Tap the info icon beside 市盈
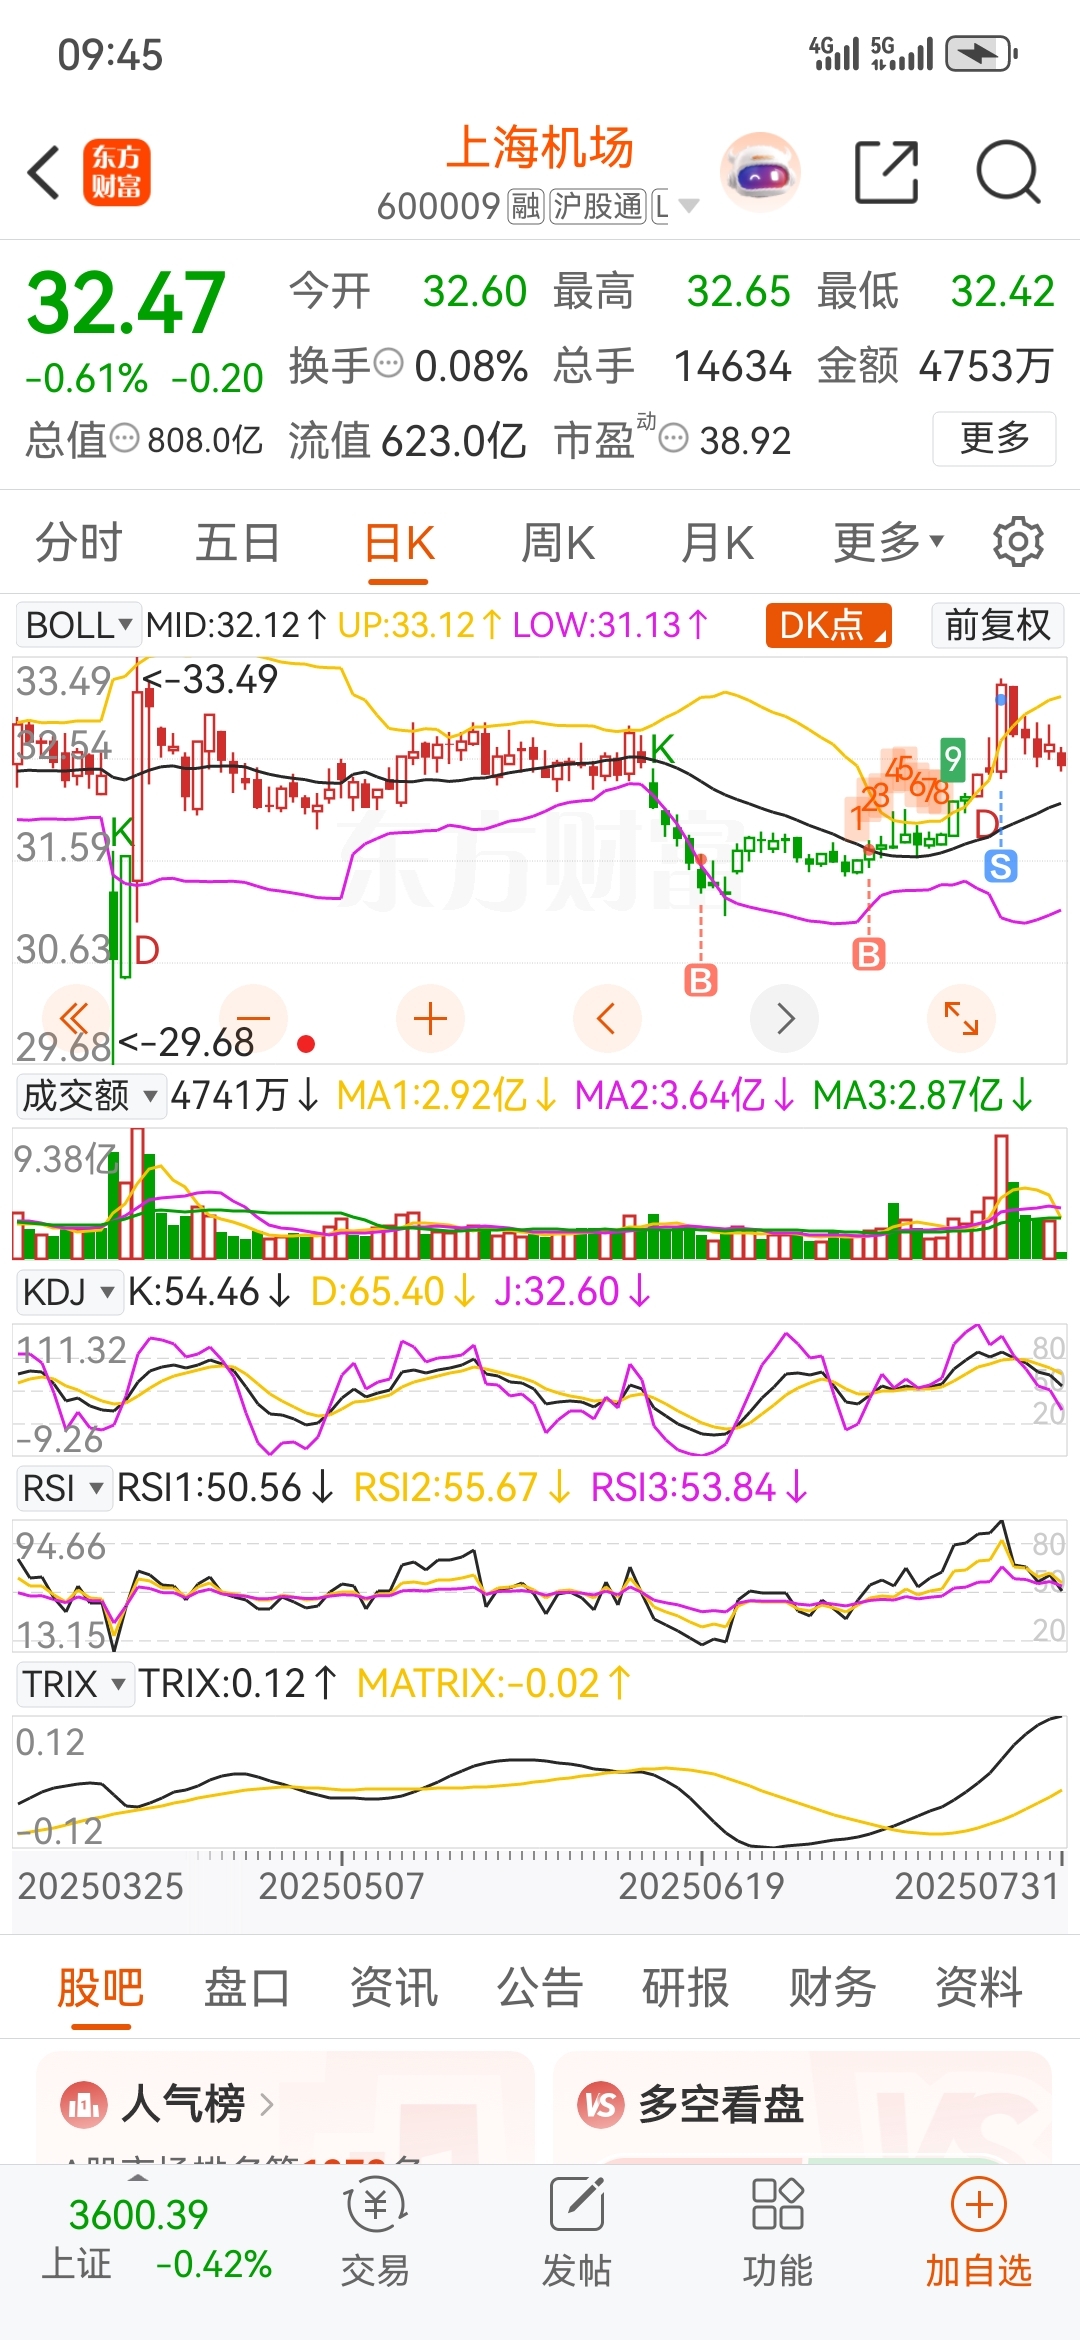 click(675, 437)
